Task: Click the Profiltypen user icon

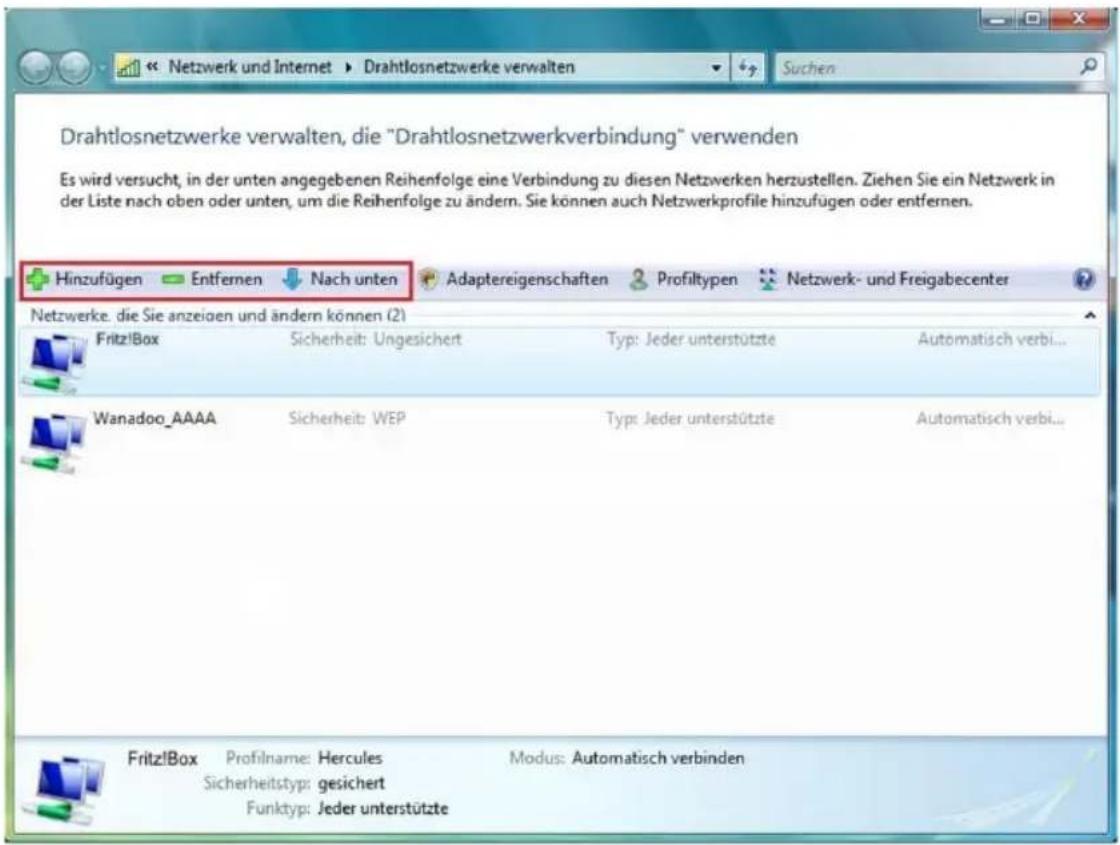Action: 638,279
